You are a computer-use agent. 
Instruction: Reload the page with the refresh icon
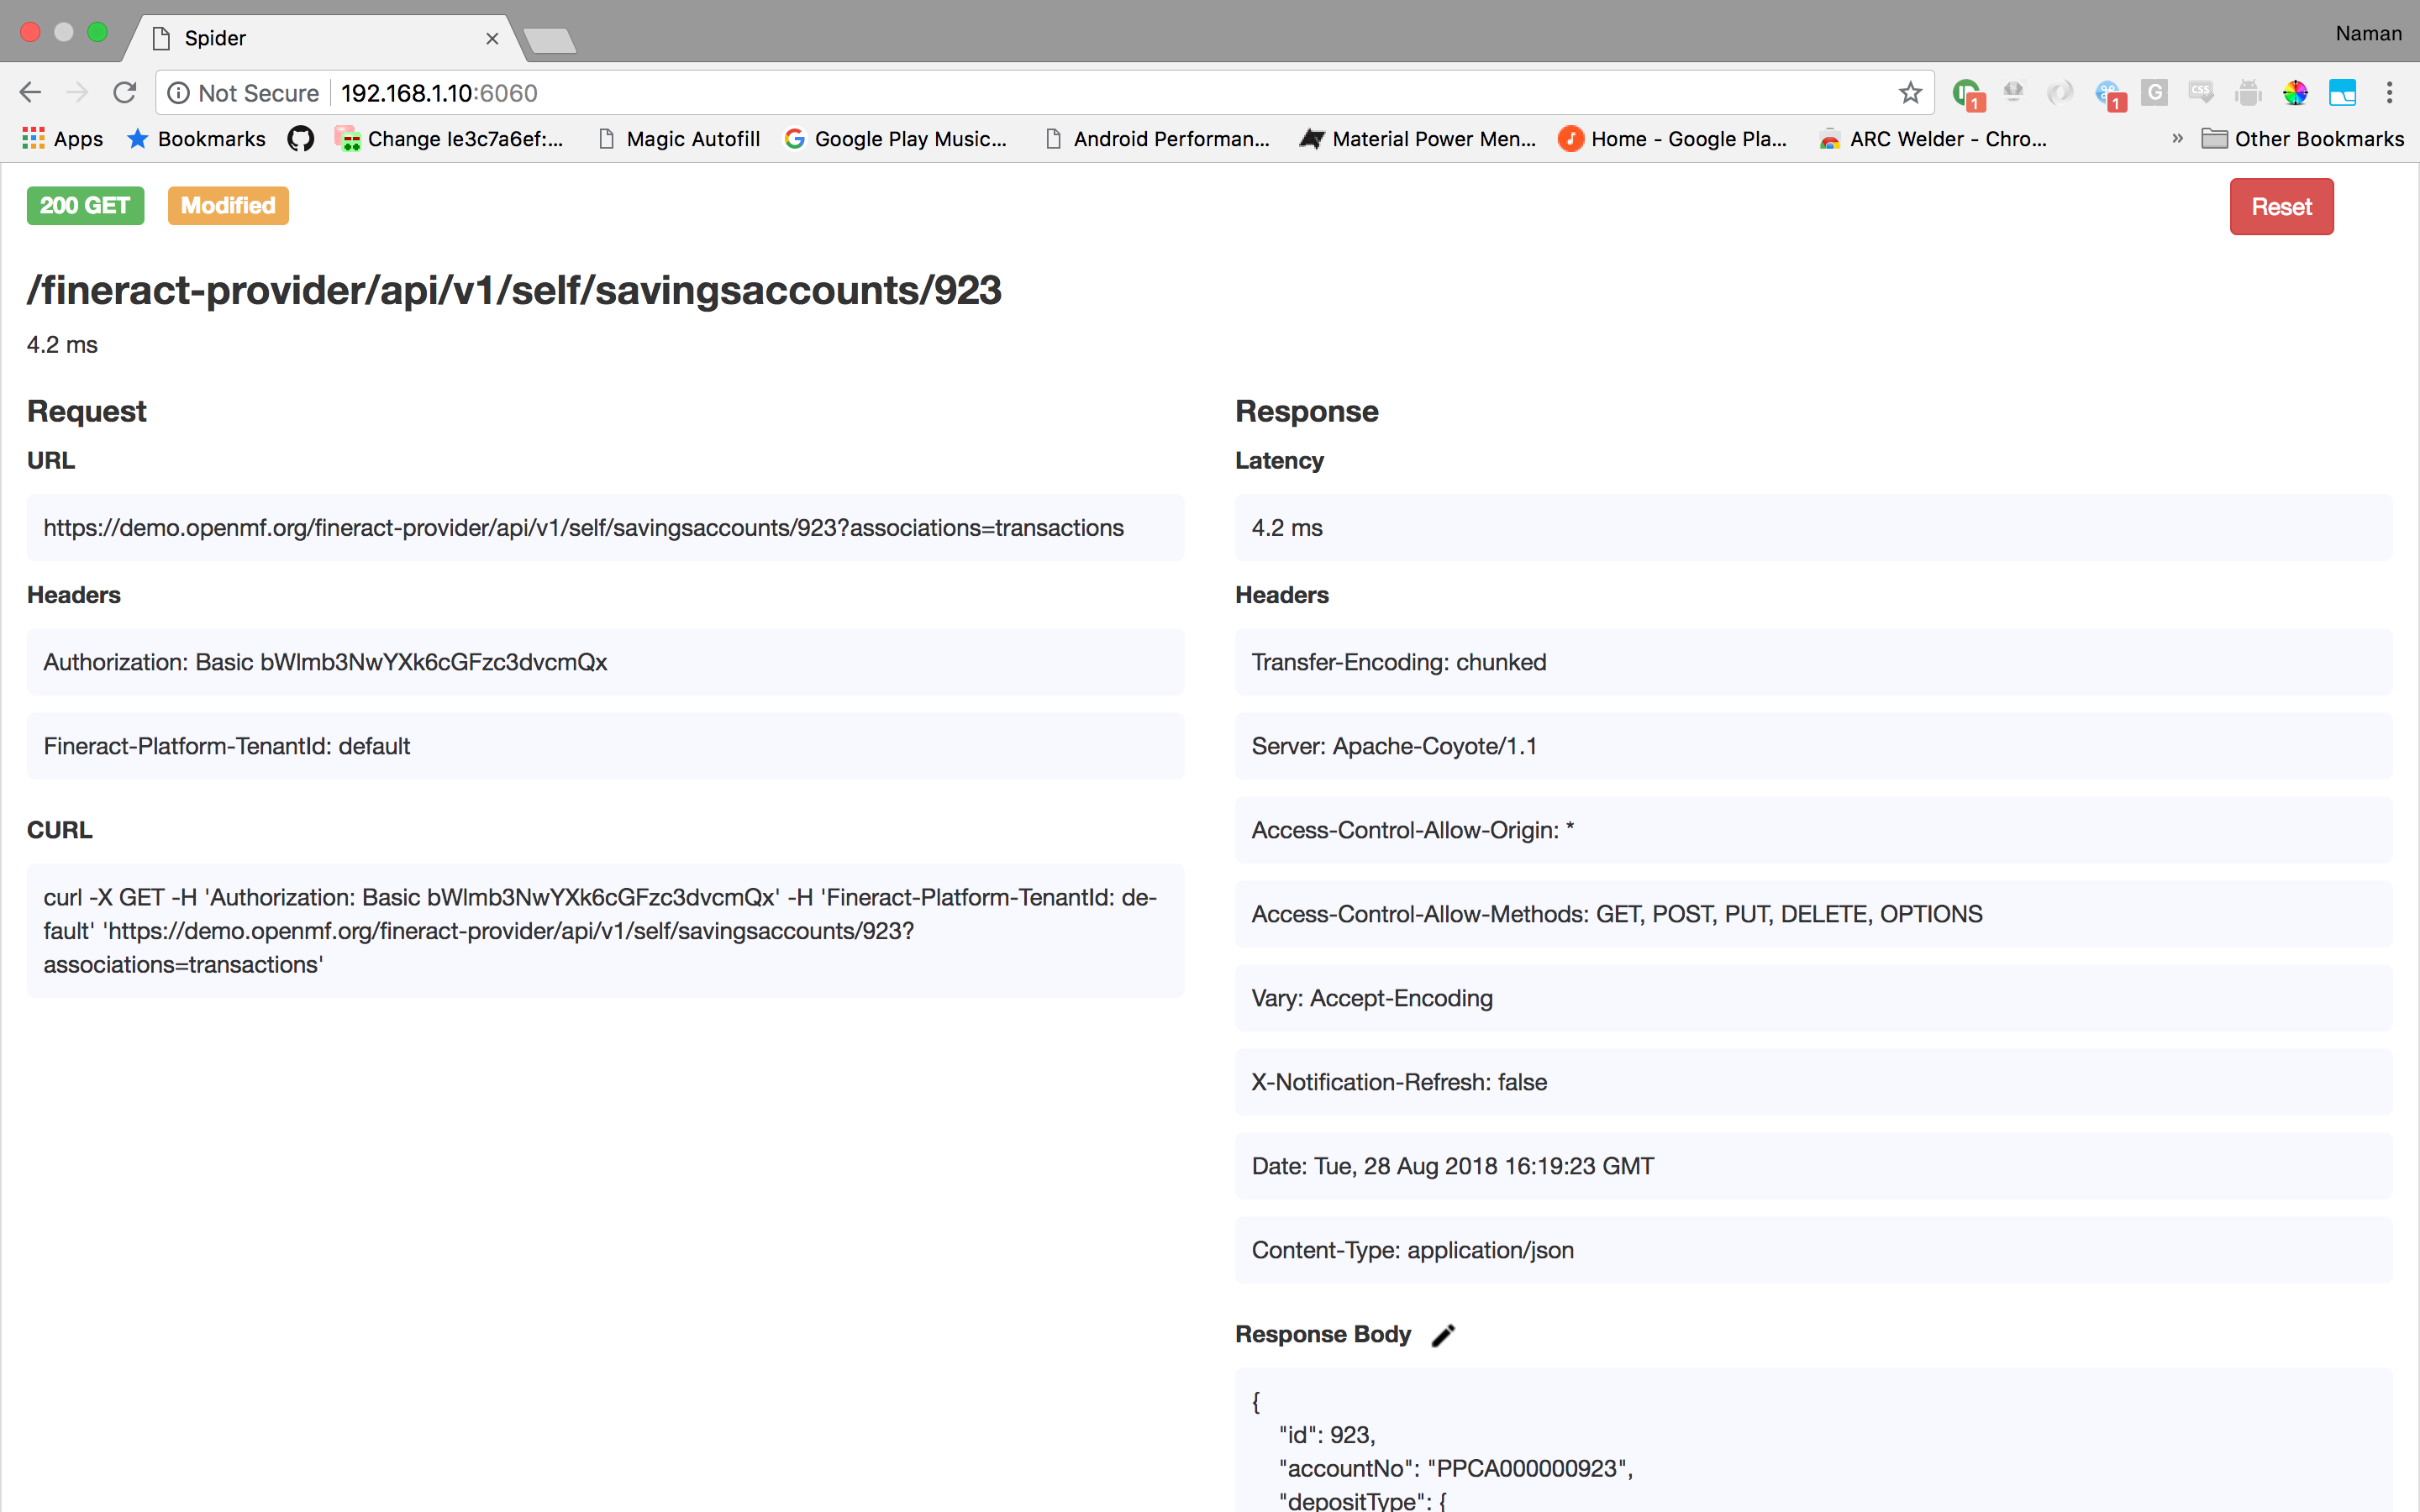125,93
